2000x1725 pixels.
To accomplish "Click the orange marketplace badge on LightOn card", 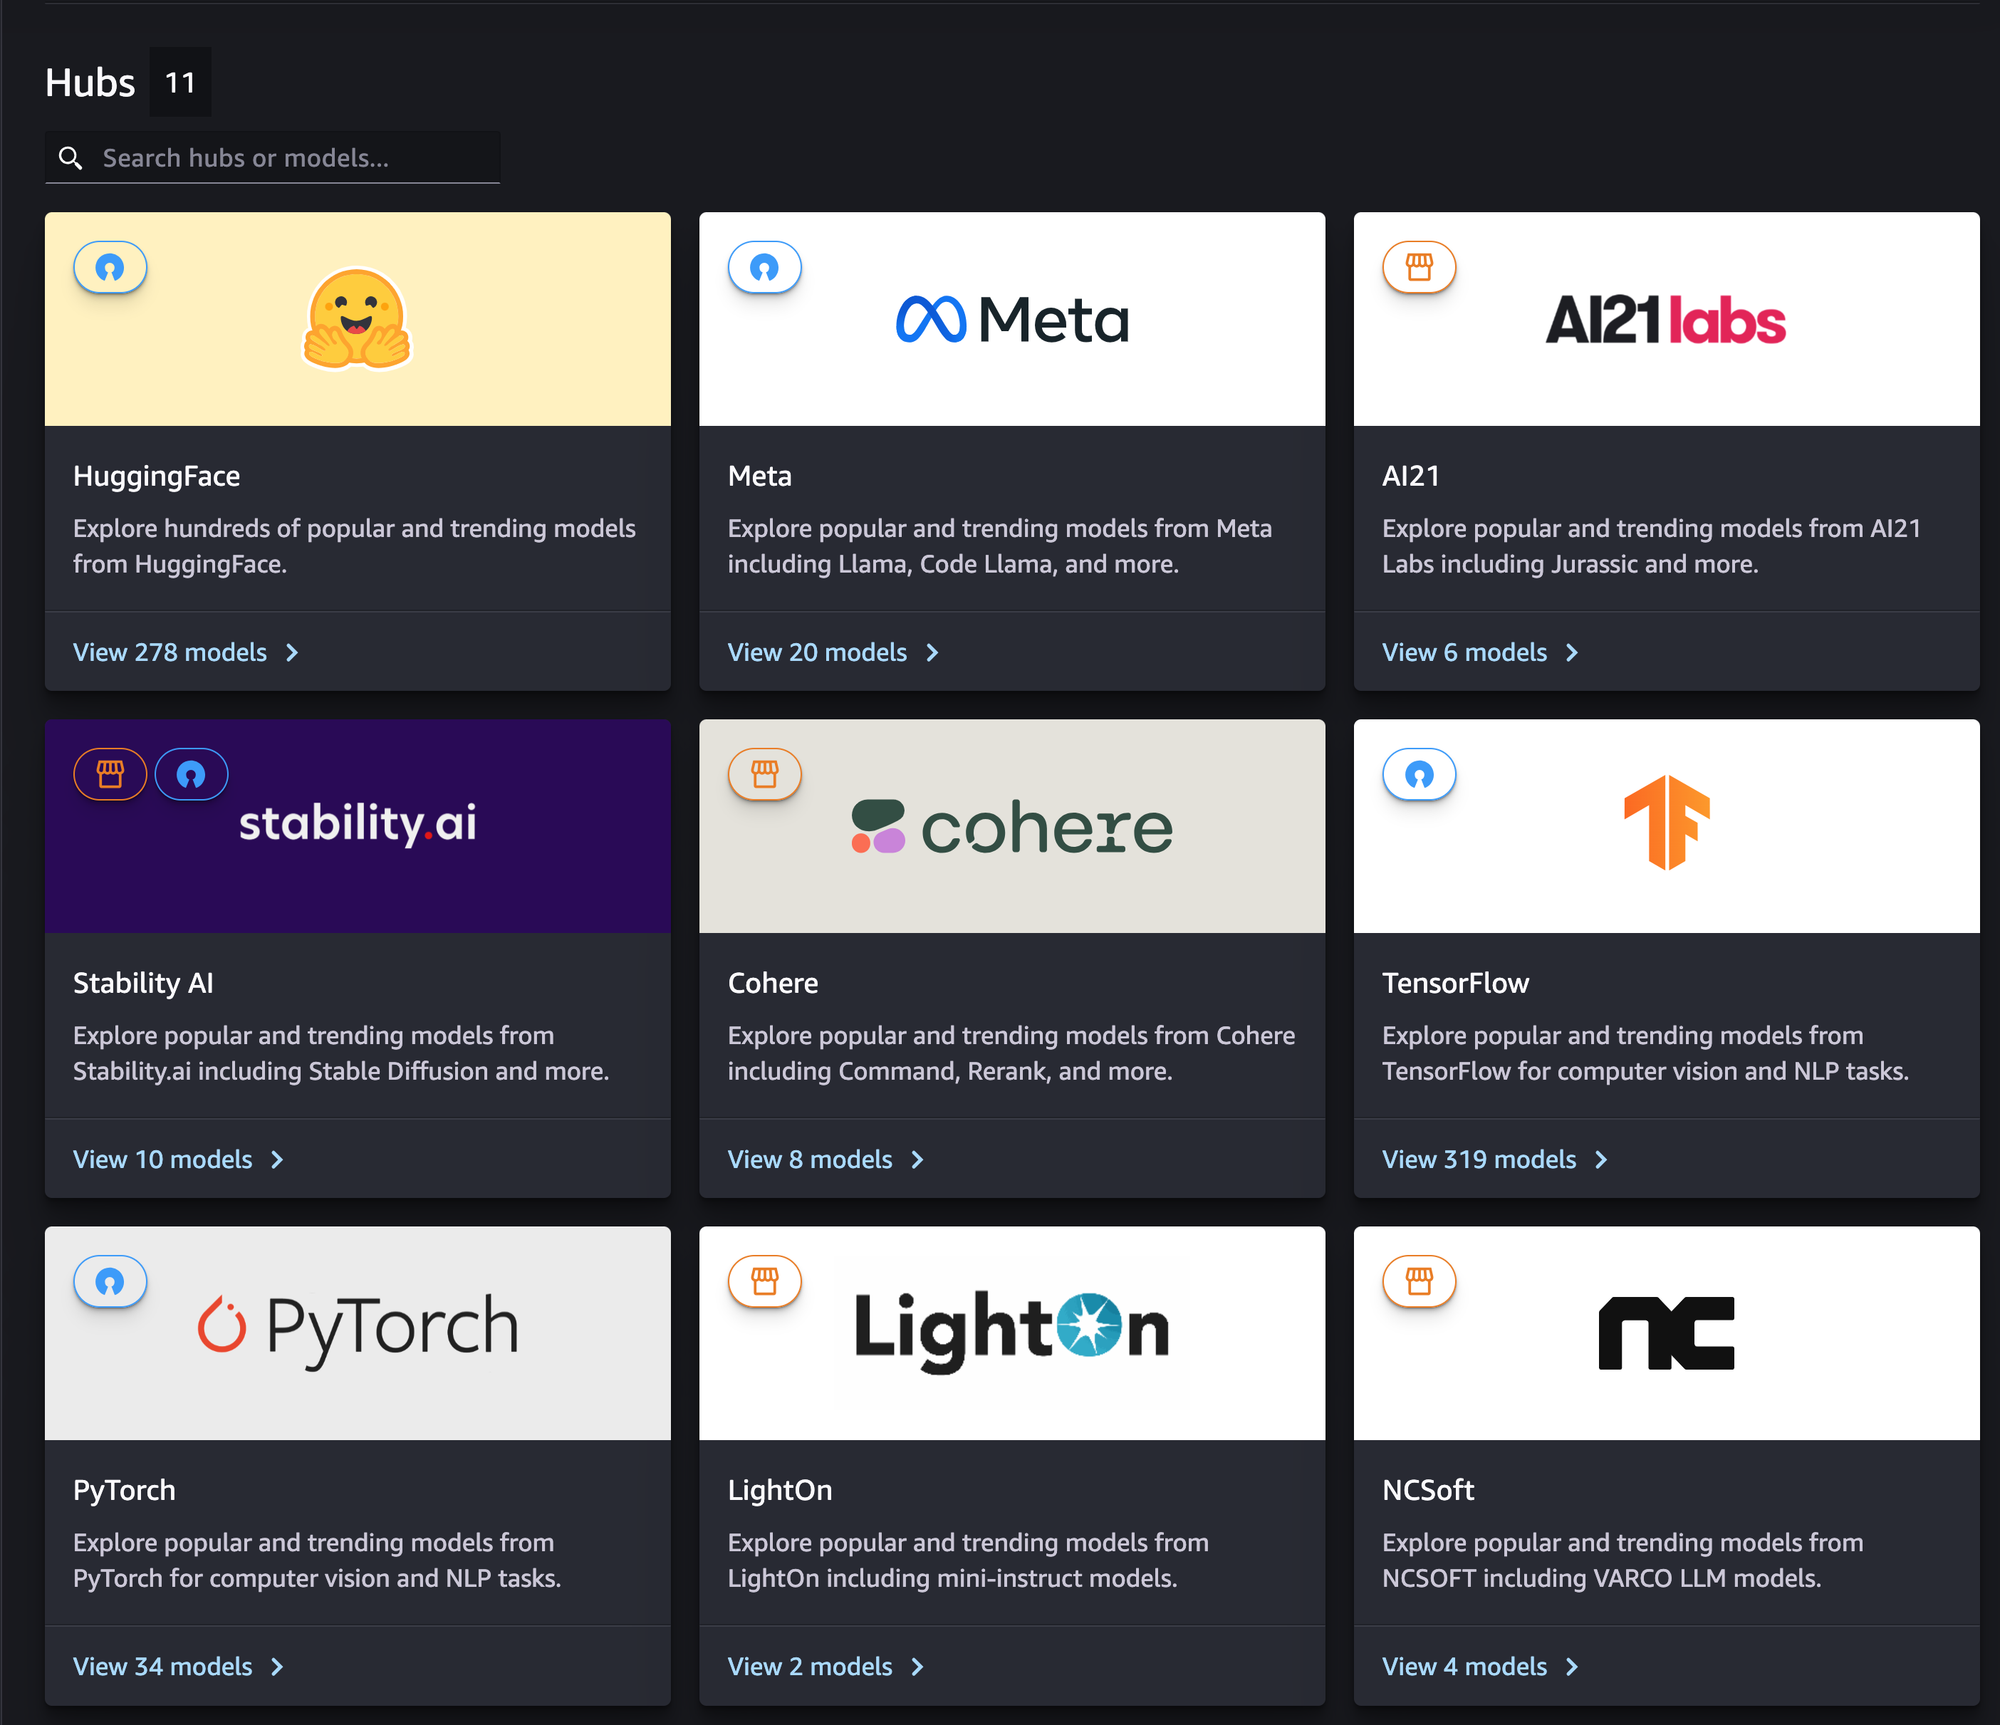I will click(765, 1282).
